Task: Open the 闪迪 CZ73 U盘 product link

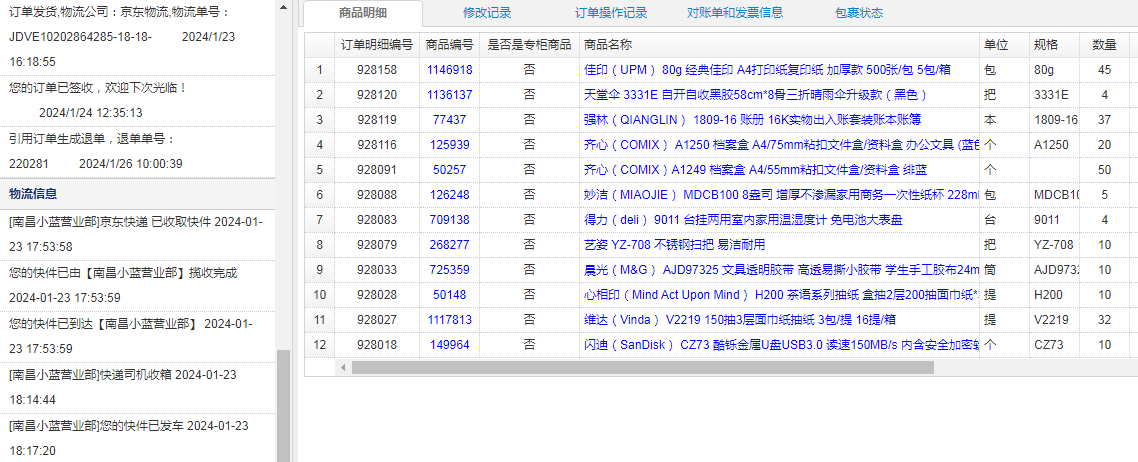Action: click(781, 345)
